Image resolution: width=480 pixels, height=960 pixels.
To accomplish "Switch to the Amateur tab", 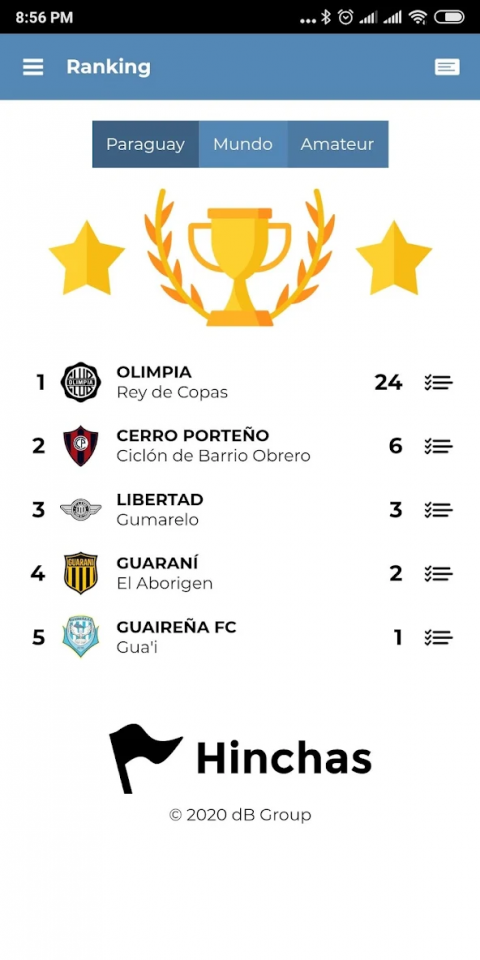I will [337, 144].
